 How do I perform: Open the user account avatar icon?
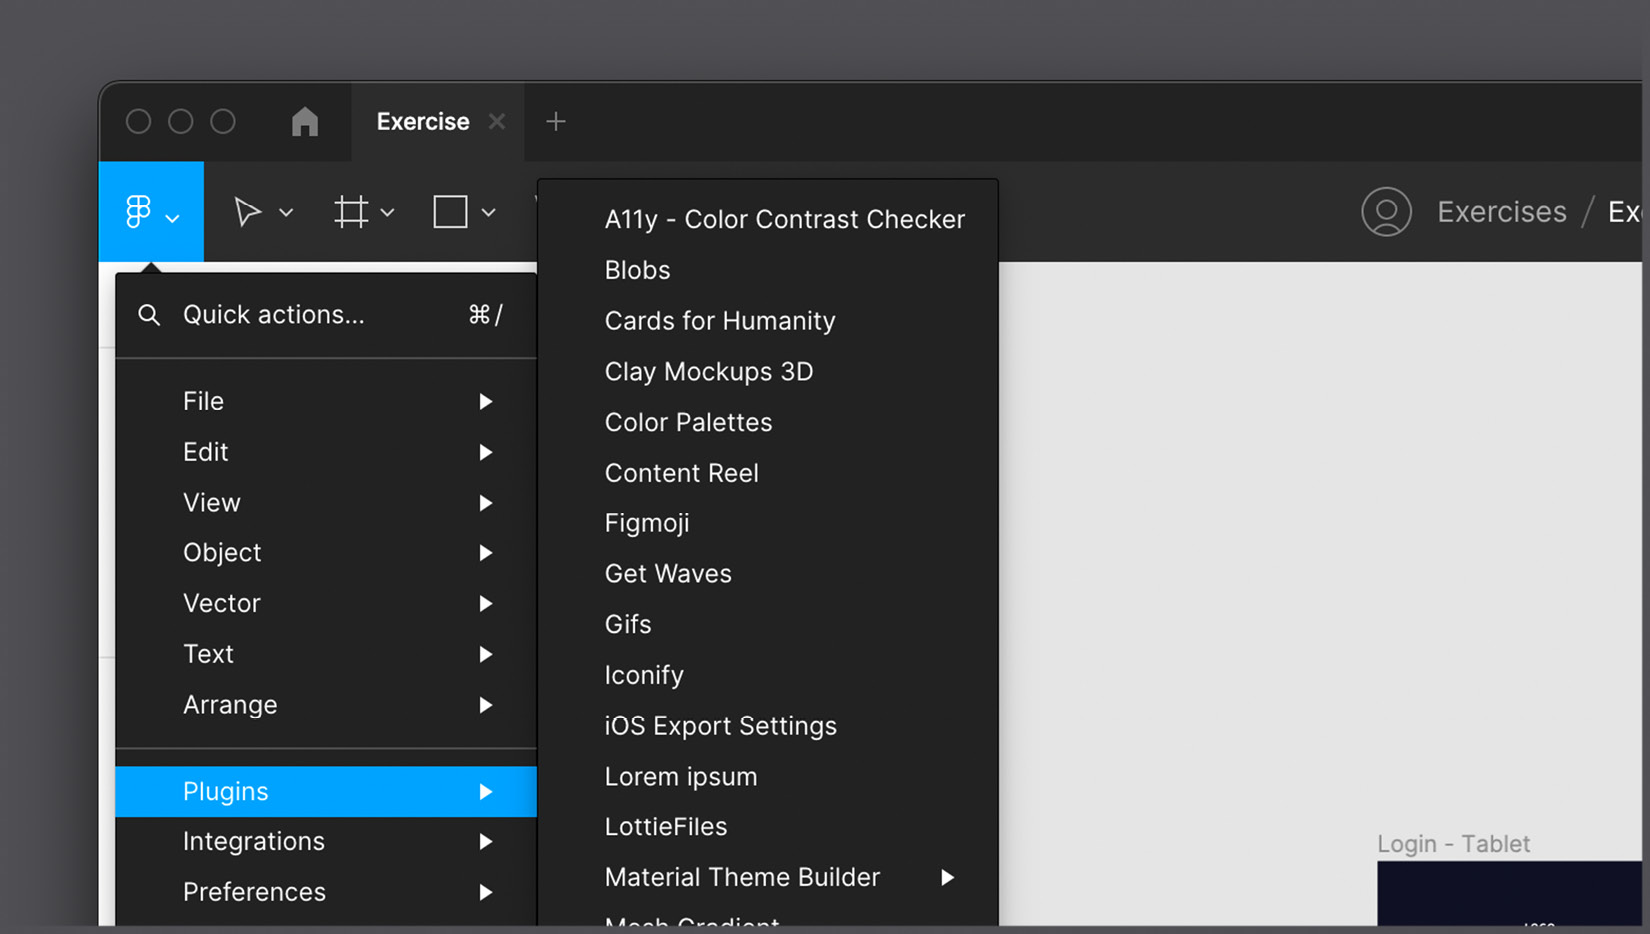1386,212
